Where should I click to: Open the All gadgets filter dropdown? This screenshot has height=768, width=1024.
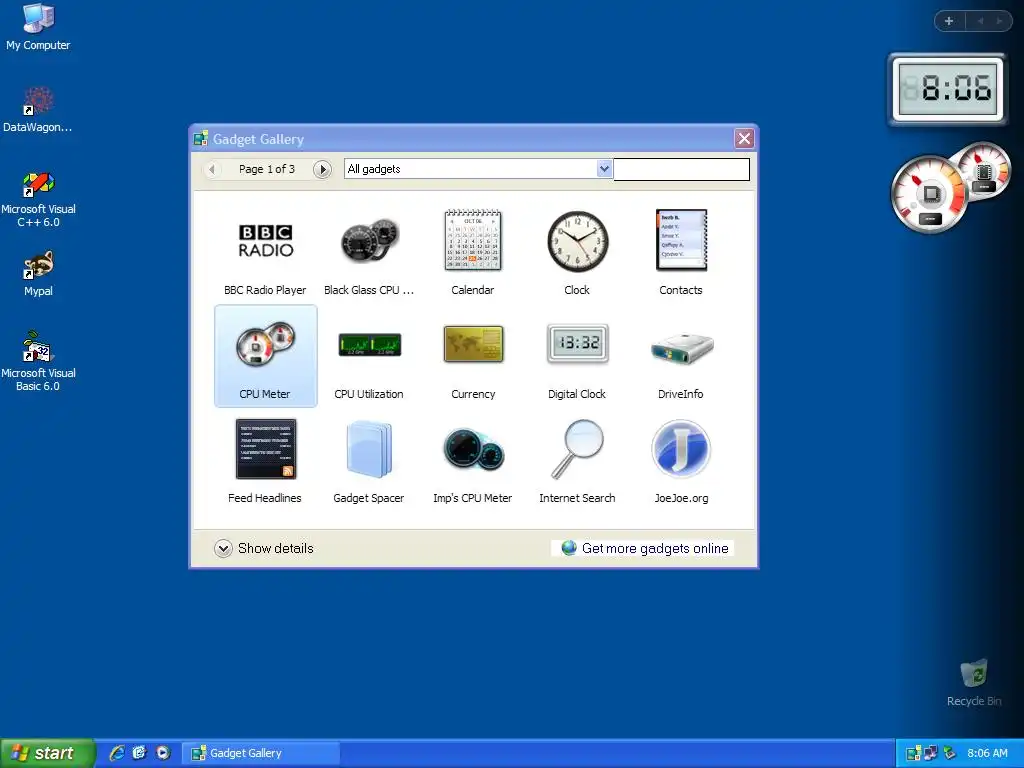pyautogui.click(x=604, y=169)
